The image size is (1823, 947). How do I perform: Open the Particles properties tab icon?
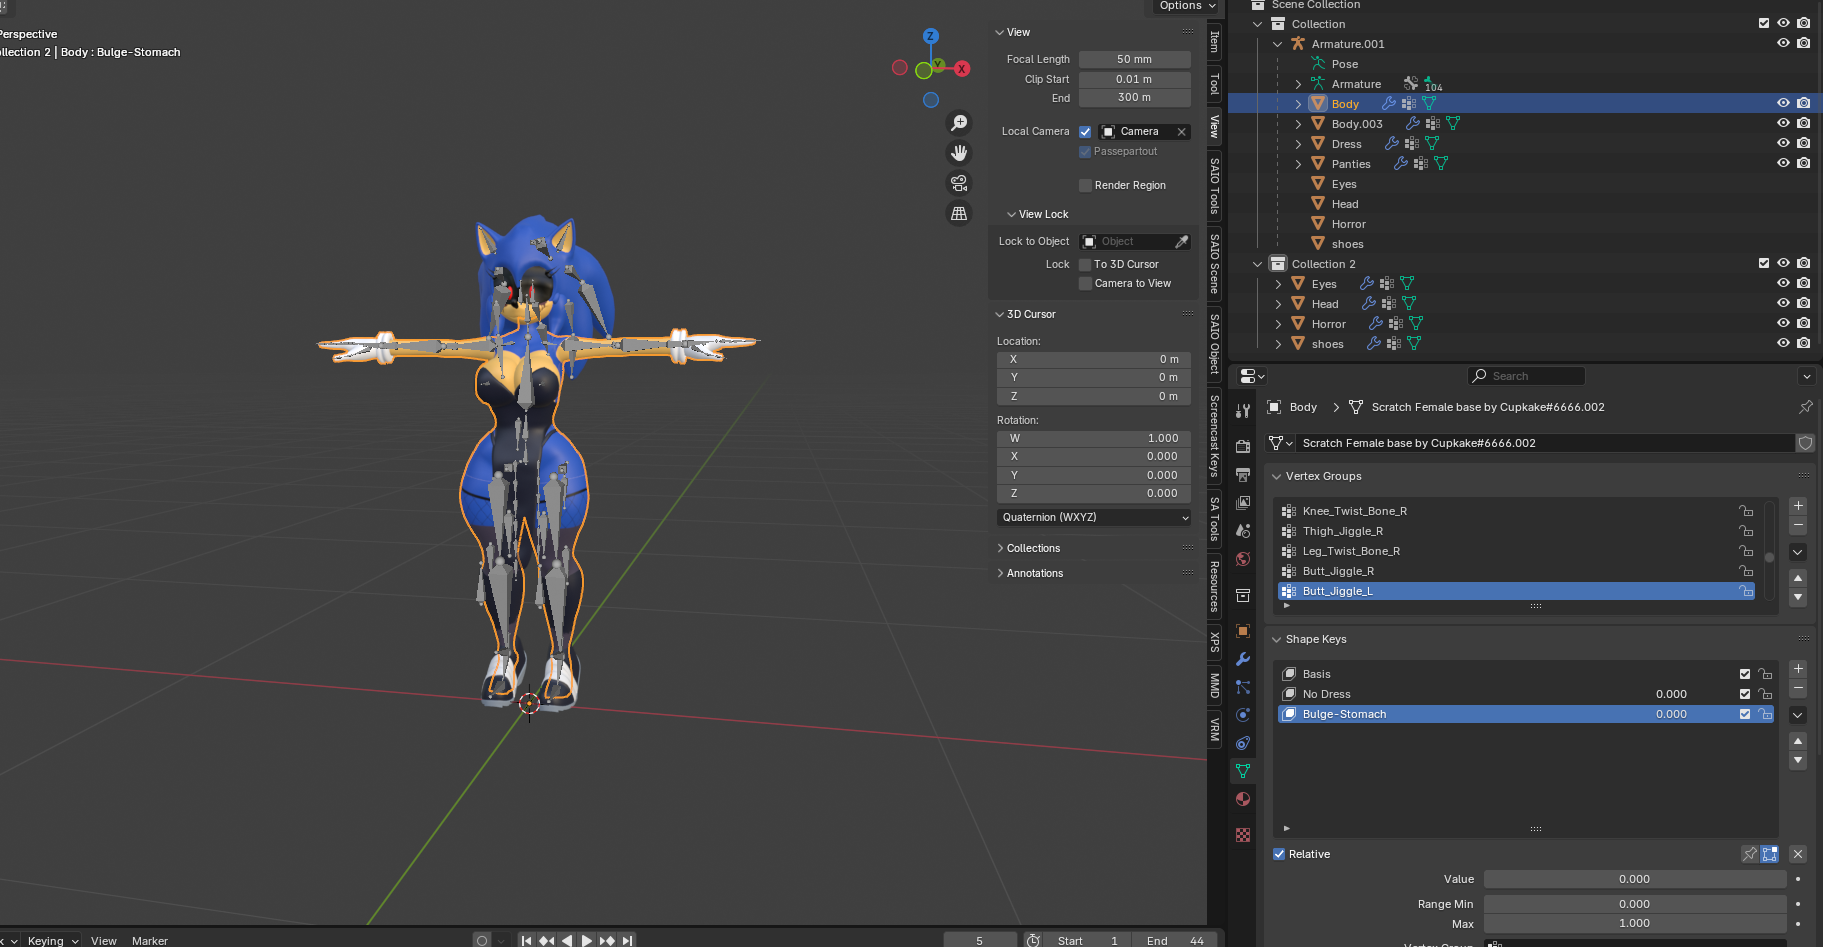pos(1243,687)
